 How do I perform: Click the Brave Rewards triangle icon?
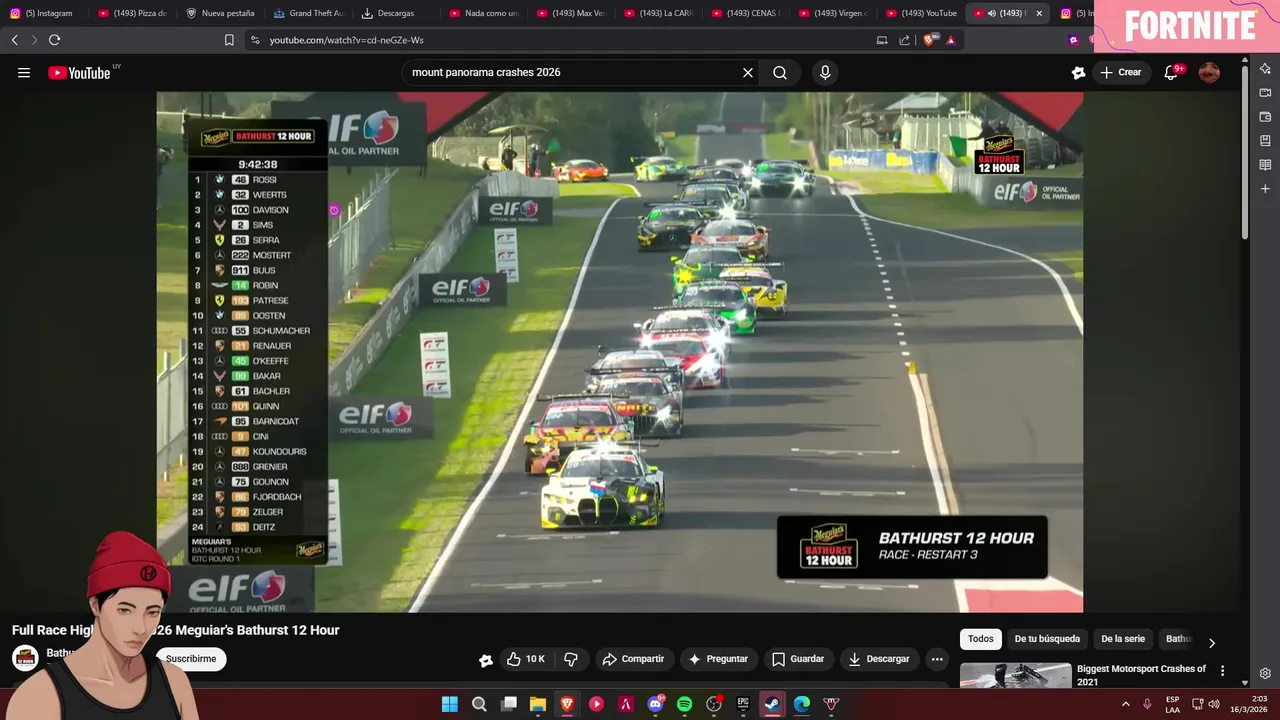pos(951,40)
